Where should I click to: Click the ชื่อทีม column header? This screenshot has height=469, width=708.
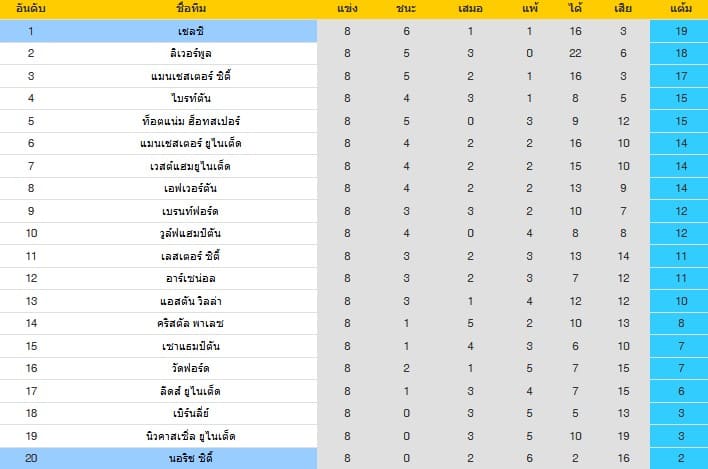(x=190, y=9)
